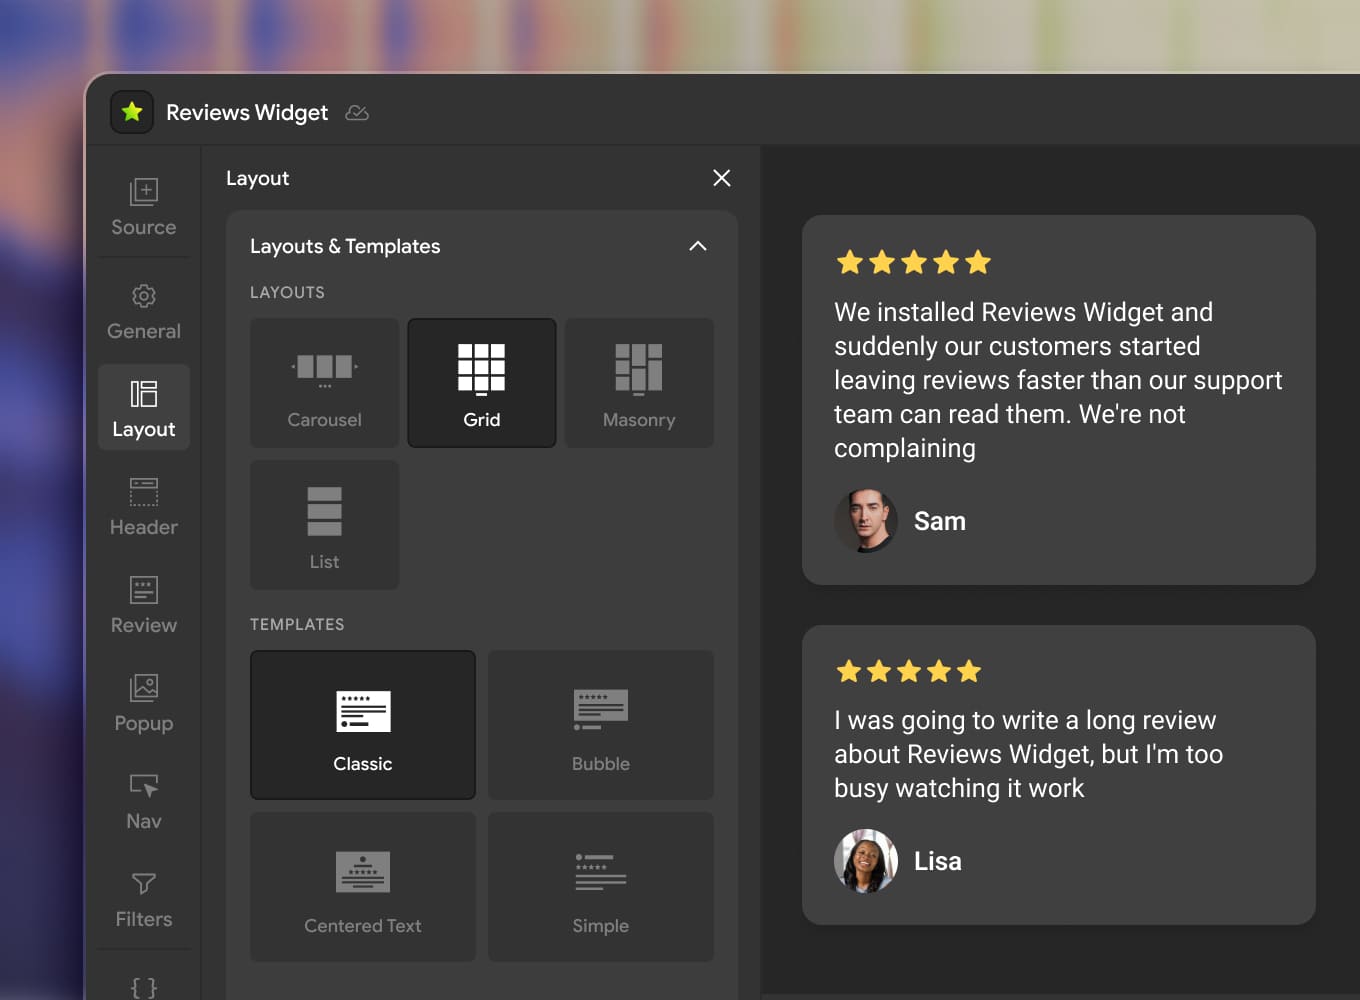Open the Popup sidebar section

tap(144, 702)
